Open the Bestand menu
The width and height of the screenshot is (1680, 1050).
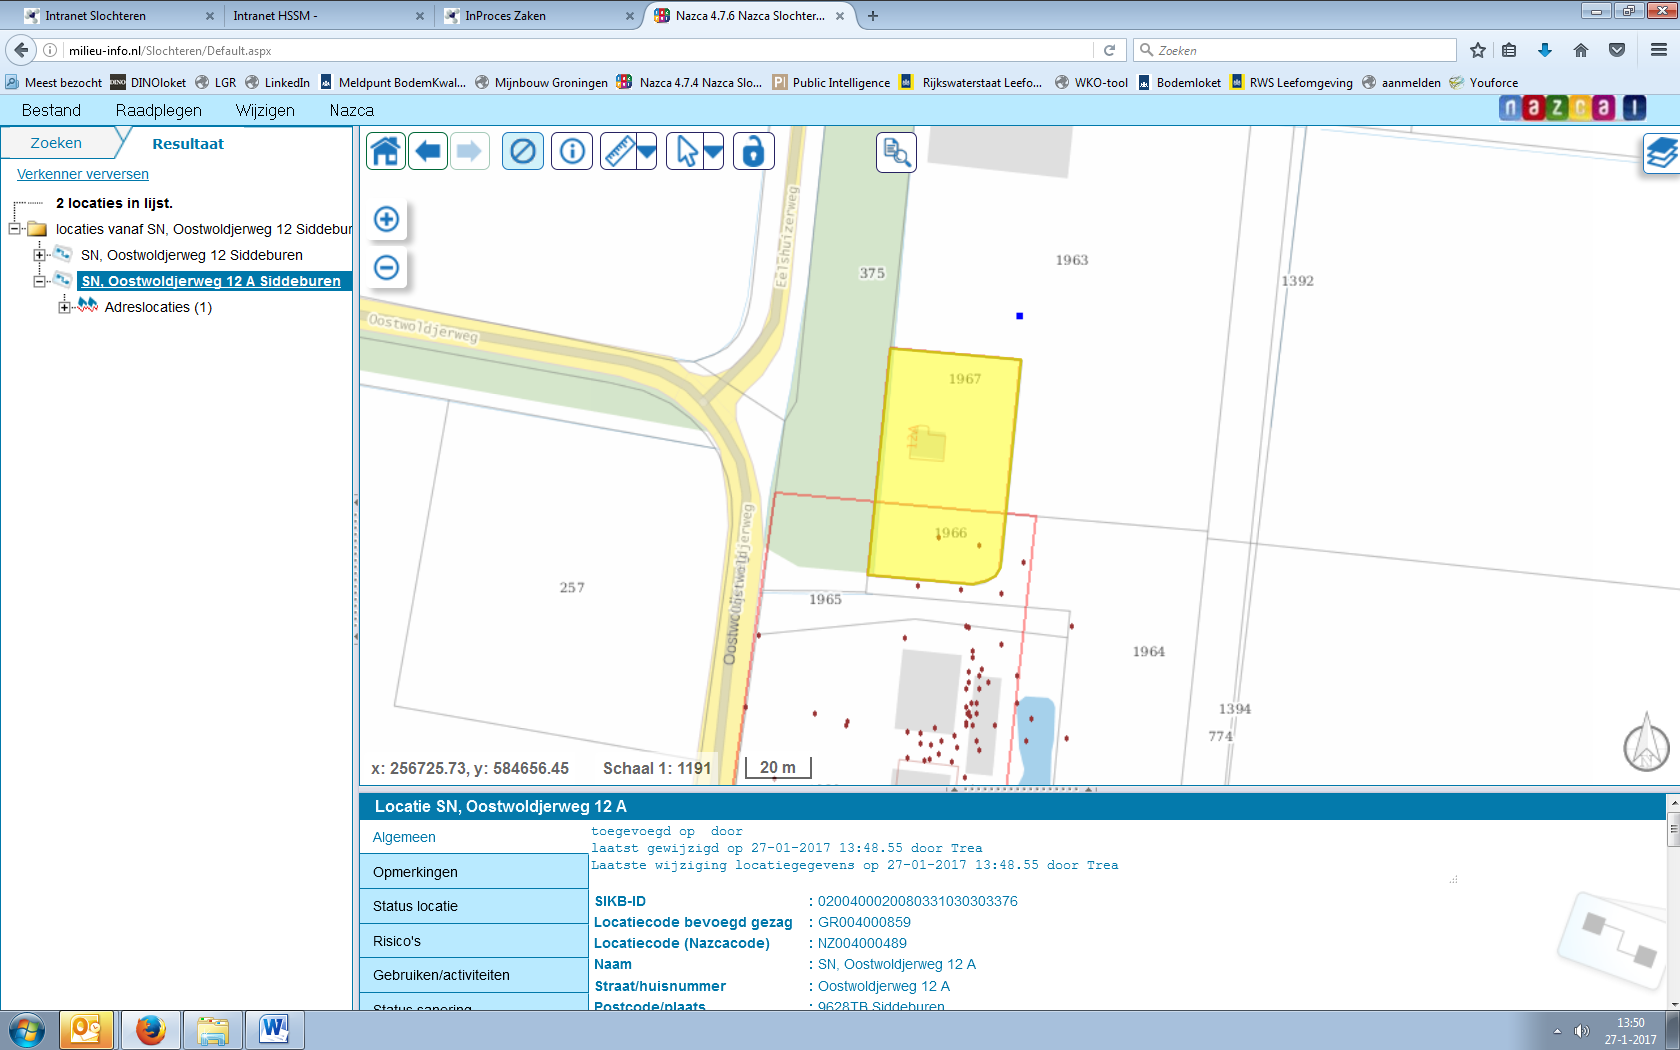click(51, 110)
